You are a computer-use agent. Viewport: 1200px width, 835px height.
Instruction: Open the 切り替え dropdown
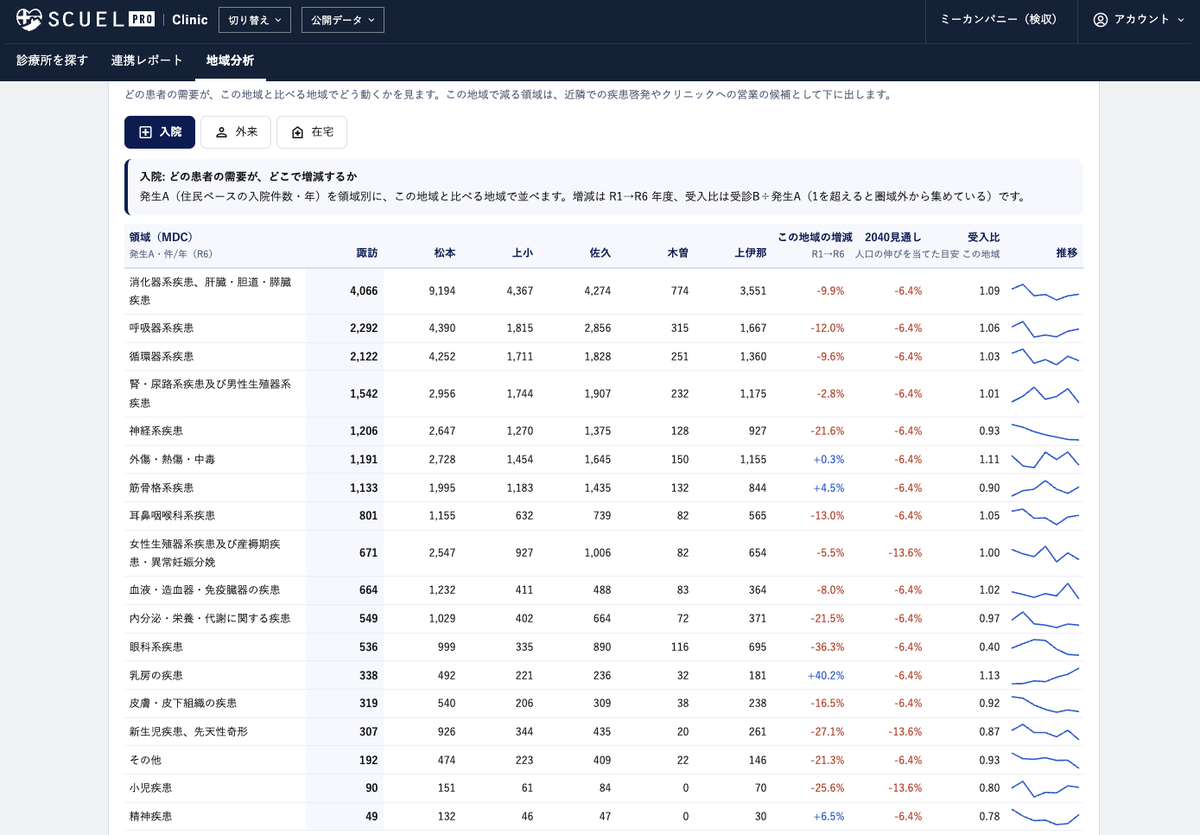(254, 19)
